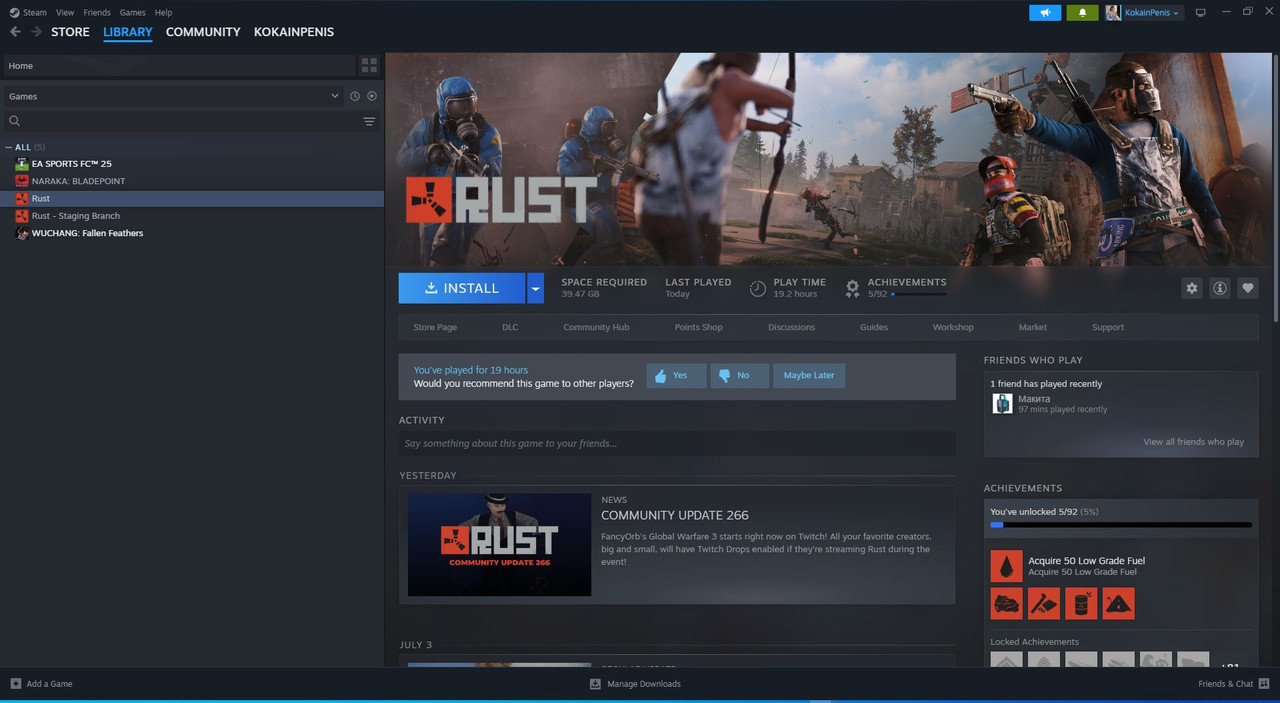
Task: Collapse the ALL games list
Action: (9, 147)
